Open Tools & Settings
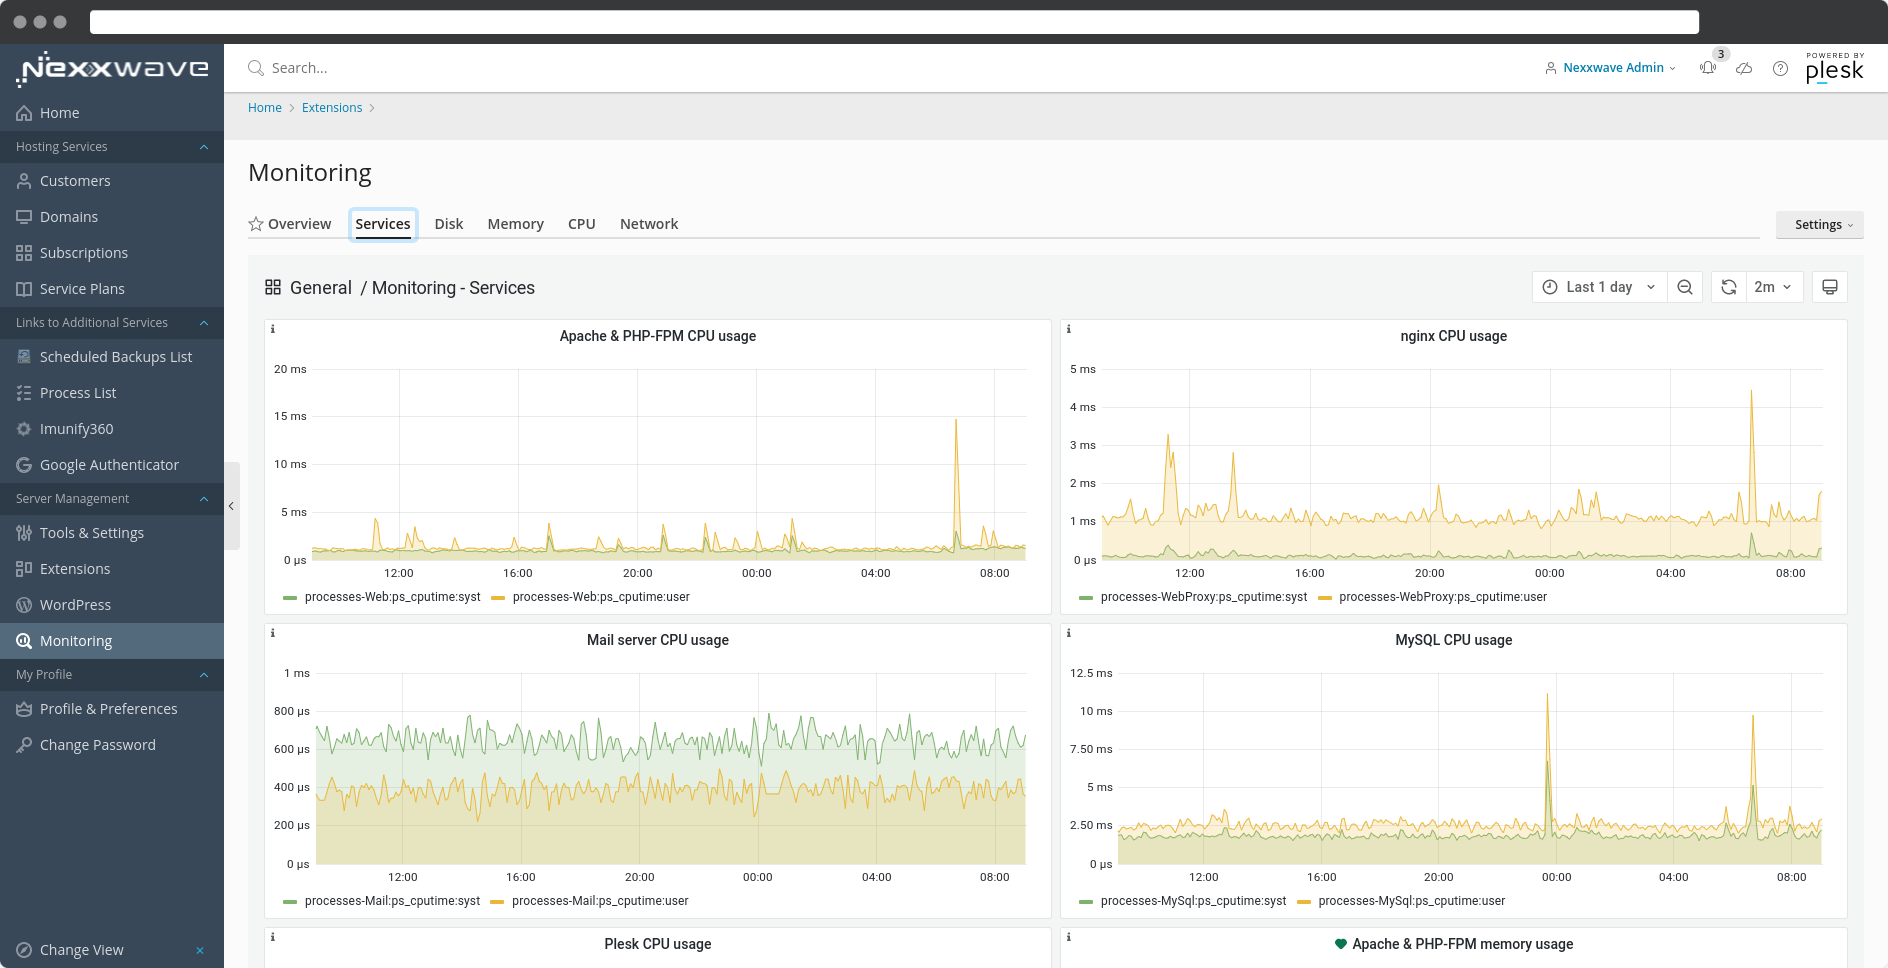 (x=112, y=533)
